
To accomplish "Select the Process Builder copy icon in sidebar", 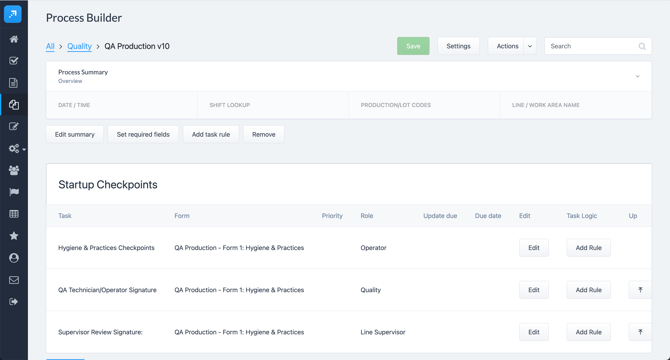I will [x=14, y=105].
